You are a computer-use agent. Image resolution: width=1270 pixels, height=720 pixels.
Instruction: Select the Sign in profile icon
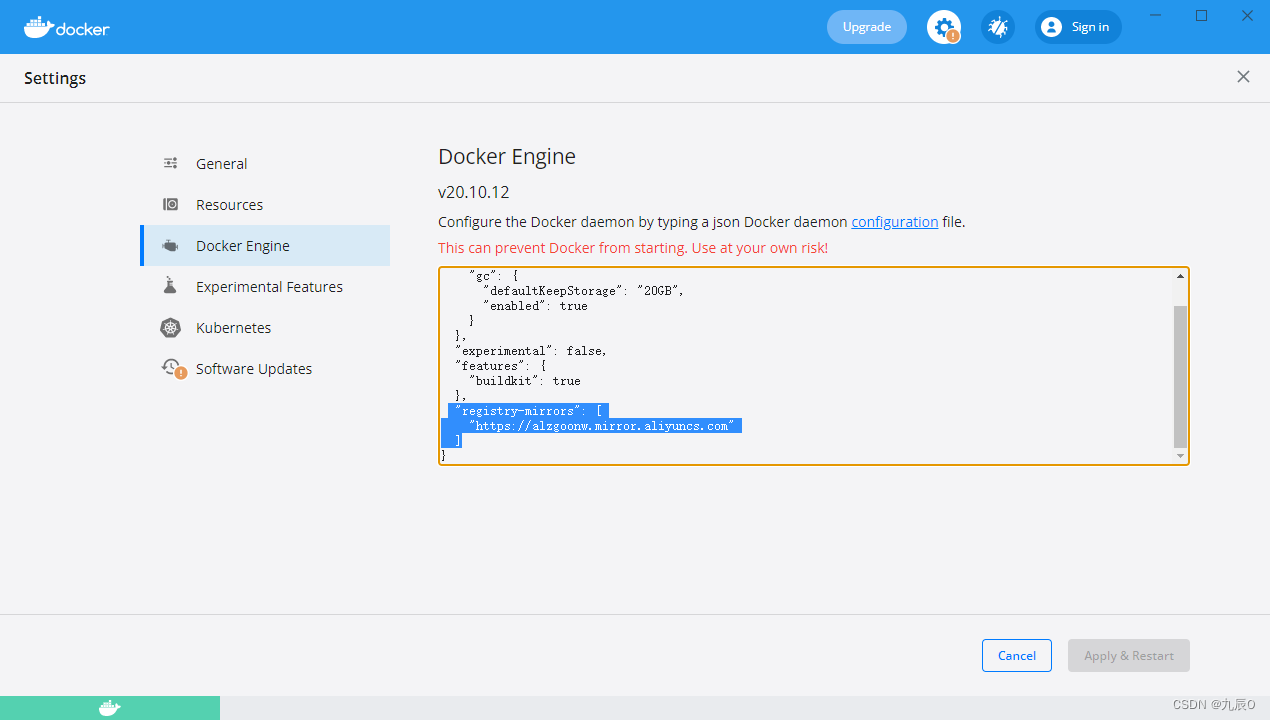(1051, 27)
